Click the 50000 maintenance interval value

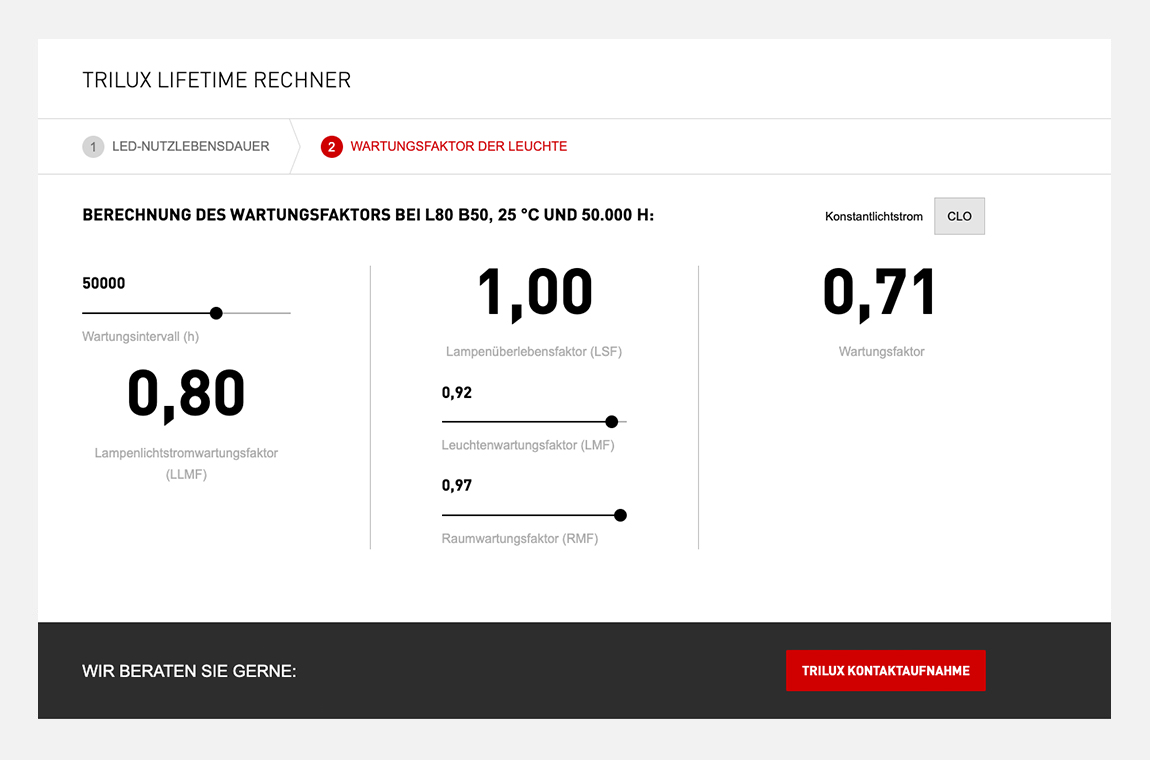(103, 283)
